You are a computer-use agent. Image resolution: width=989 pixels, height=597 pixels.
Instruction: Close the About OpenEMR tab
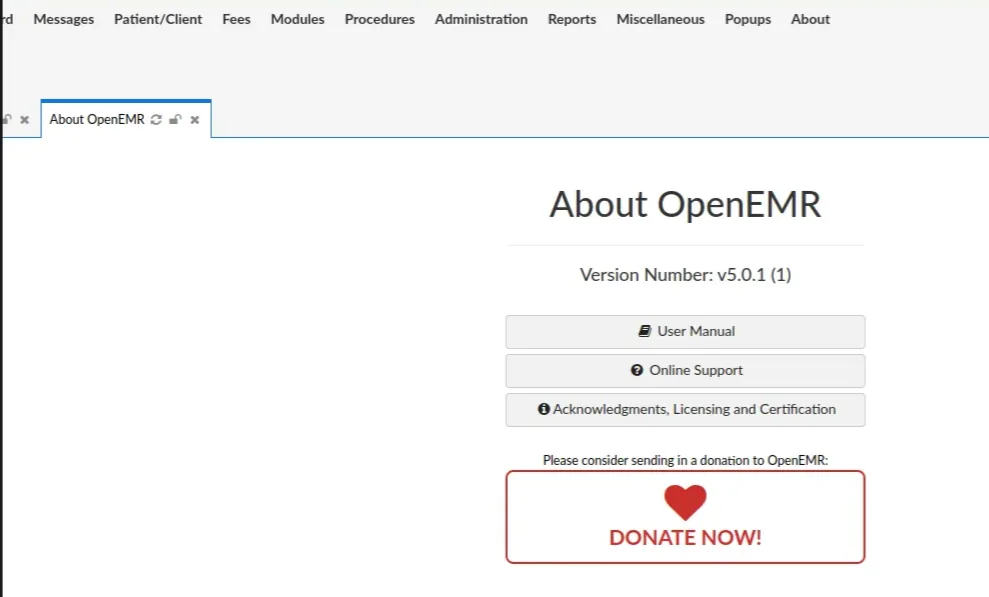(195, 120)
